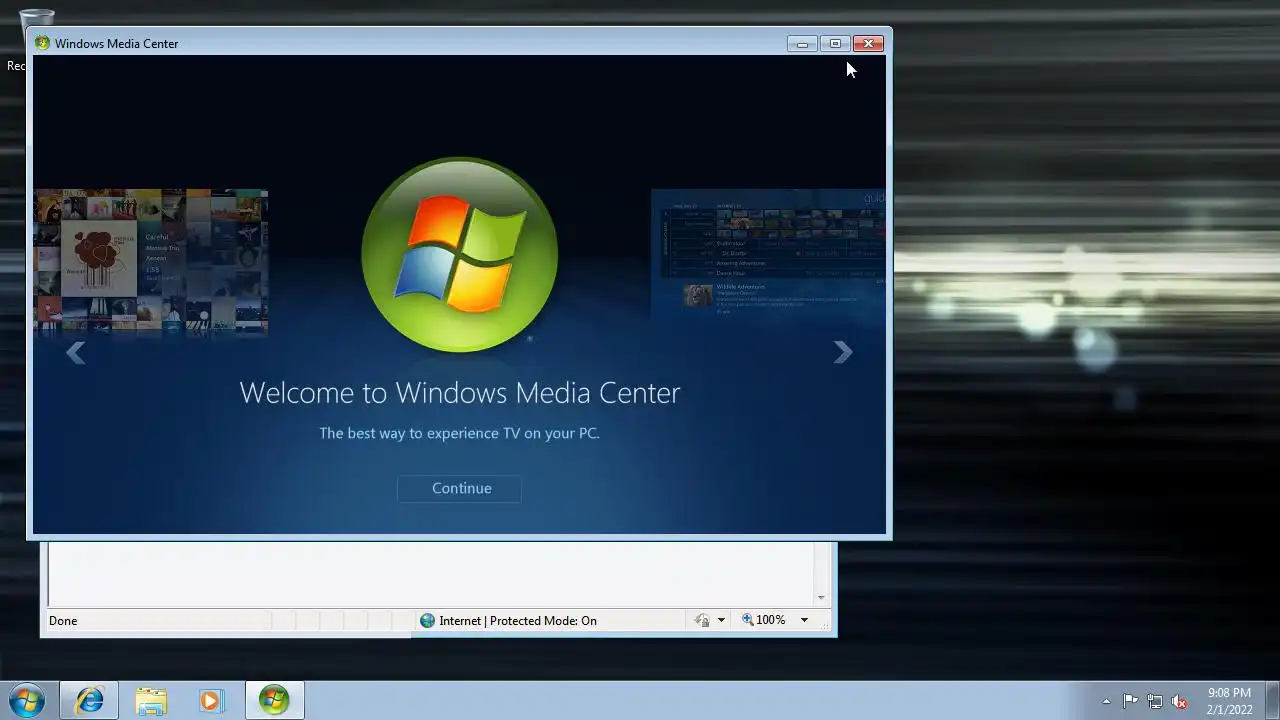1280x720 pixels.
Task: Click the Windows Media Center window title text
Action: 116,43
